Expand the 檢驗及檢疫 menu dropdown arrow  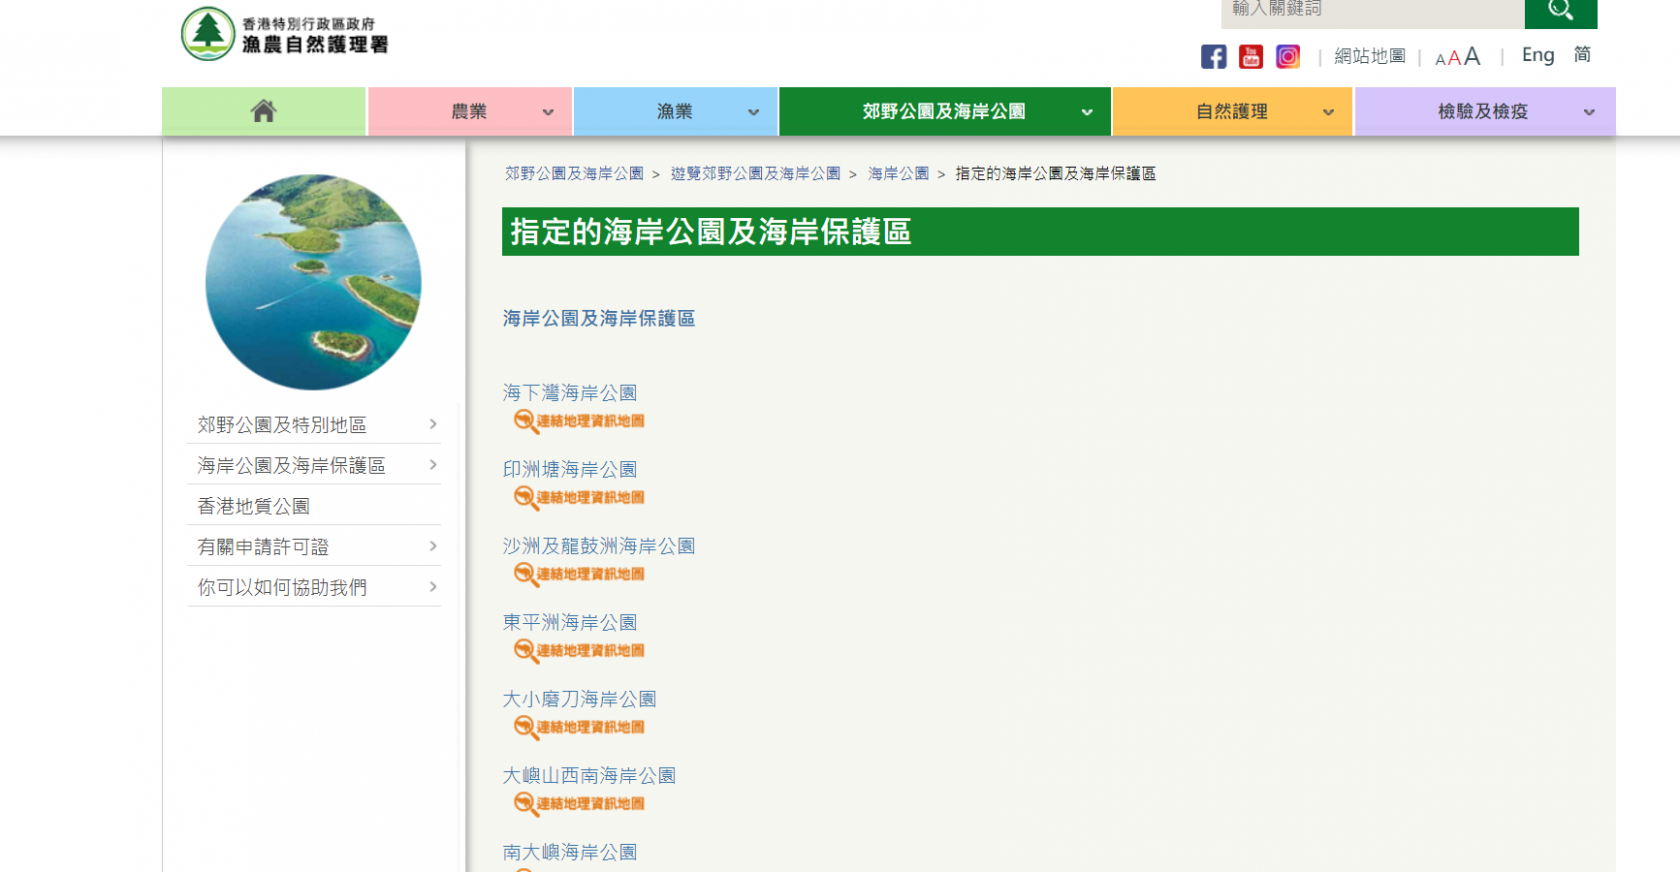coord(1589,112)
